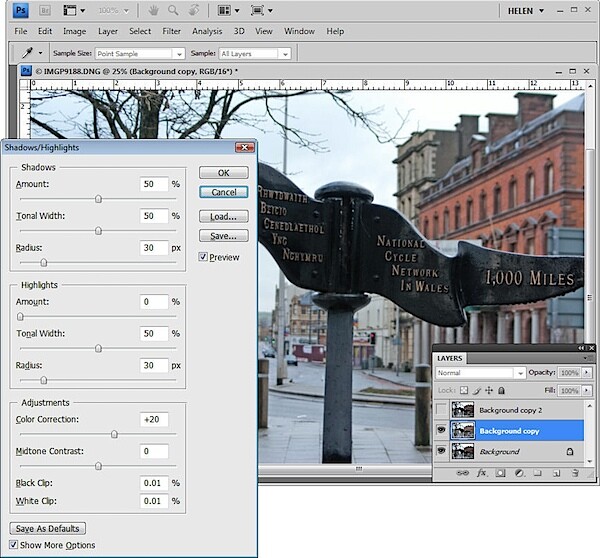Launch Bridge with the Br icon
600x558 pixels.
[x=45, y=10]
